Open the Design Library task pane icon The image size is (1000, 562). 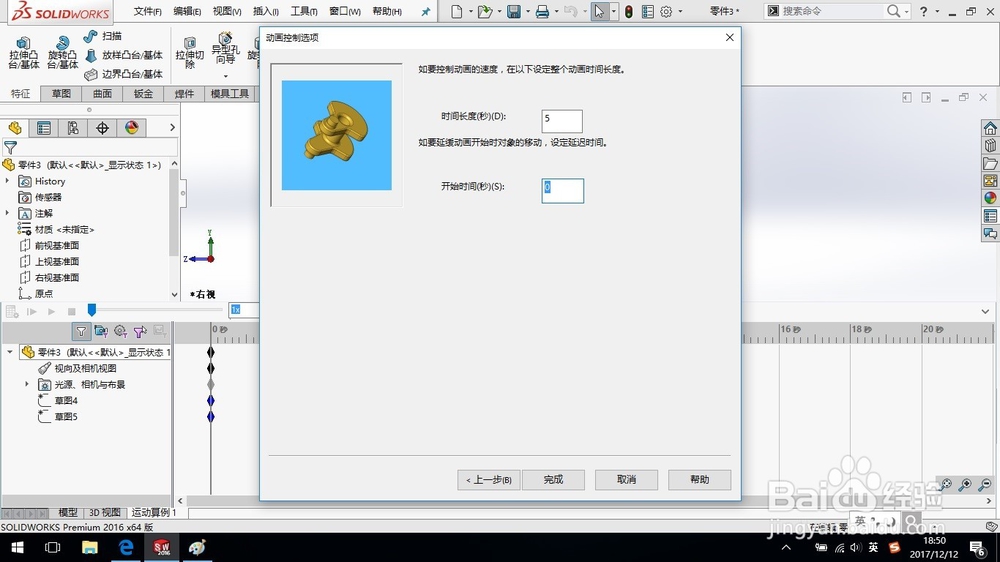point(990,145)
